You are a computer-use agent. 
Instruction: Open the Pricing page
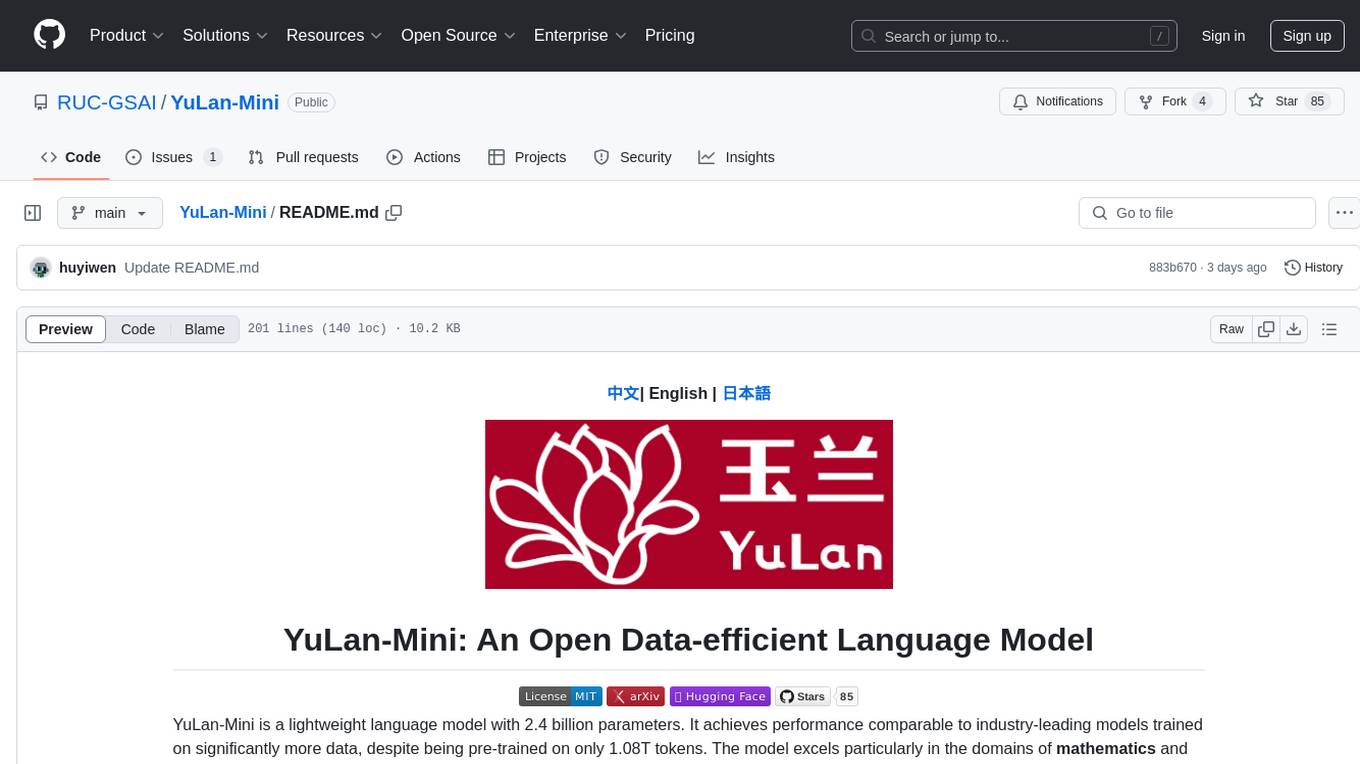[670, 35]
